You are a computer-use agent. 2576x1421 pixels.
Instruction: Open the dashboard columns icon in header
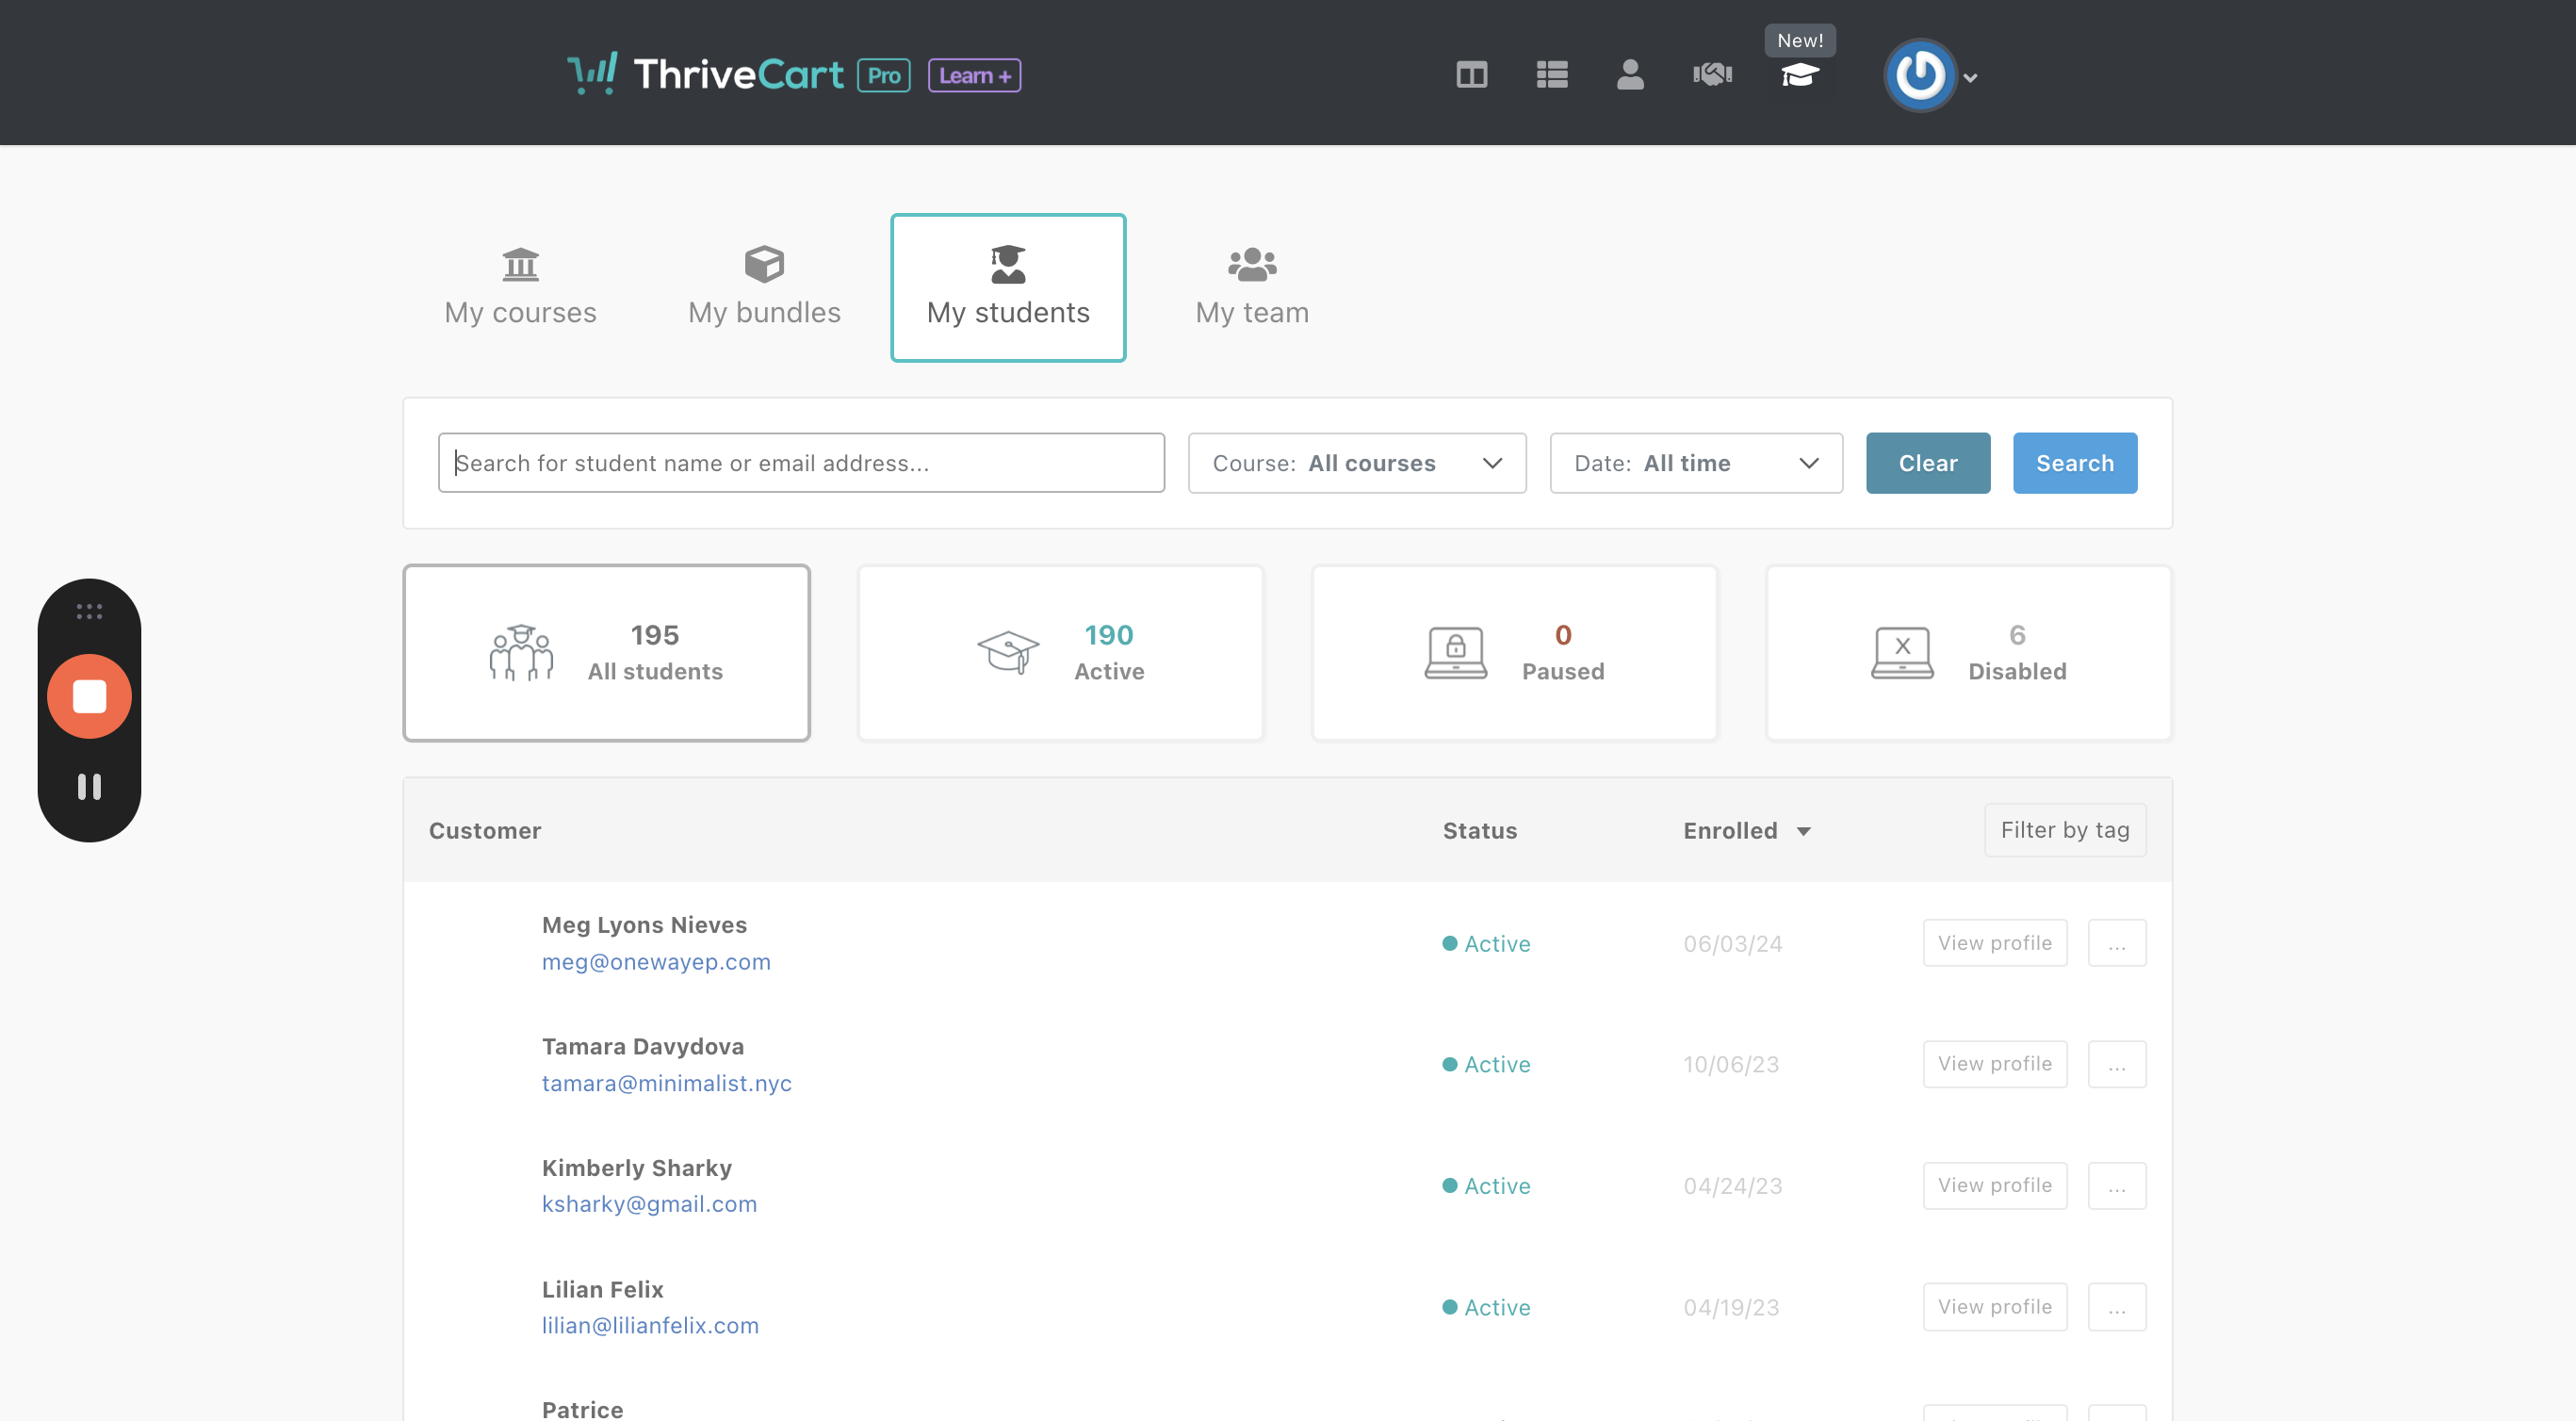point(1471,75)
